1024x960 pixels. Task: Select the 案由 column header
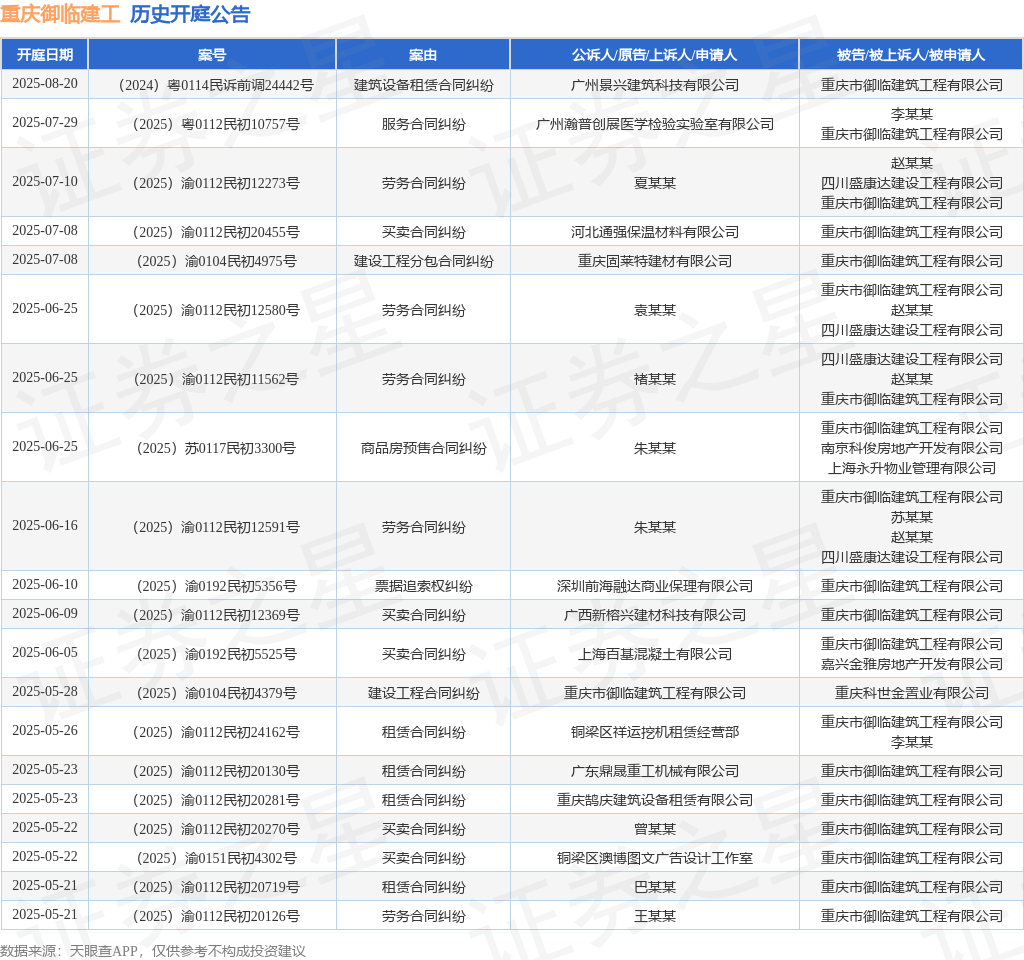pos(423,55)
